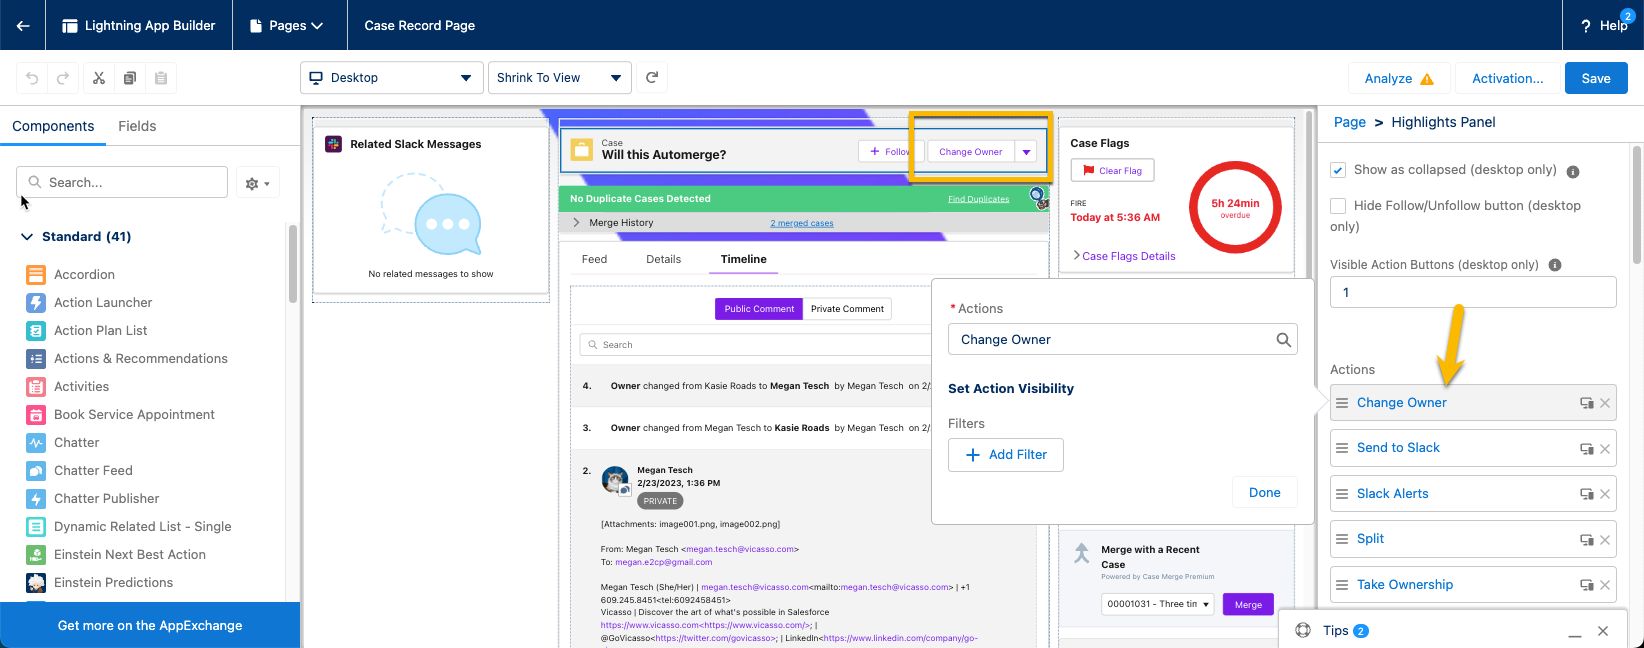
Task: Switch to the Fields tab
Action: (137, 126)
